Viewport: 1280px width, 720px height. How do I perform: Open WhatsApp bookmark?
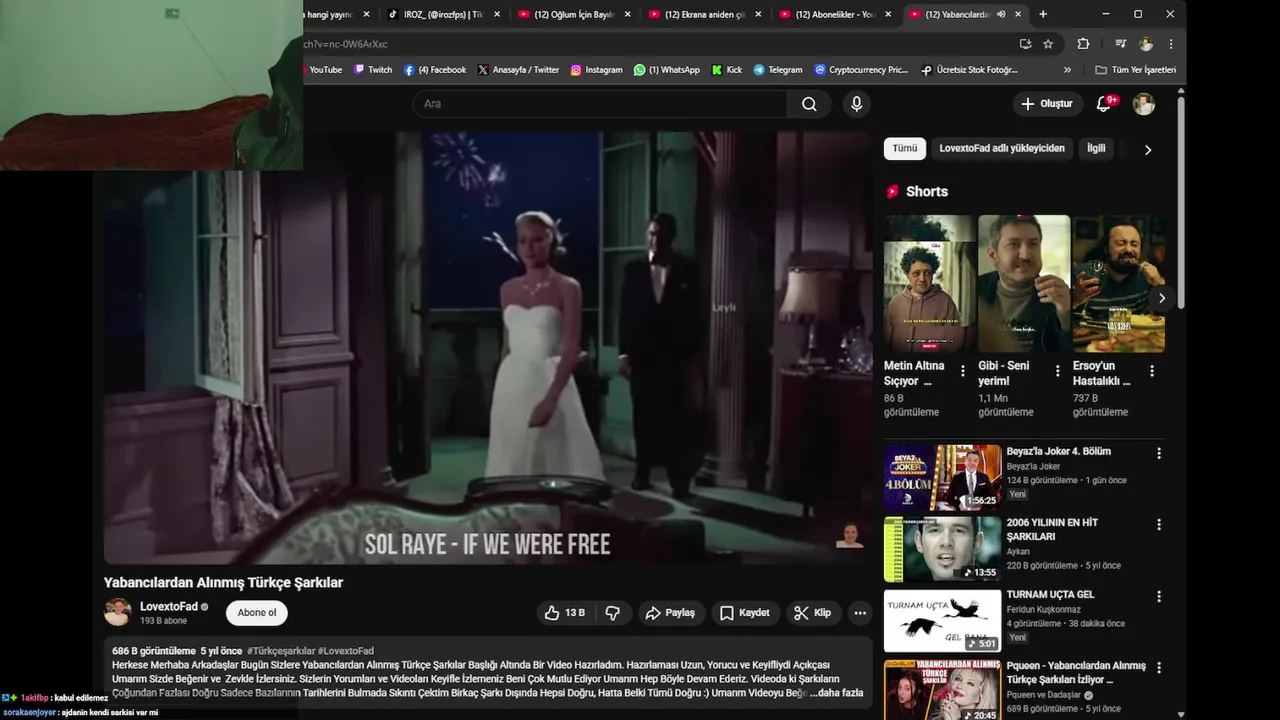[x=667, y=70]
